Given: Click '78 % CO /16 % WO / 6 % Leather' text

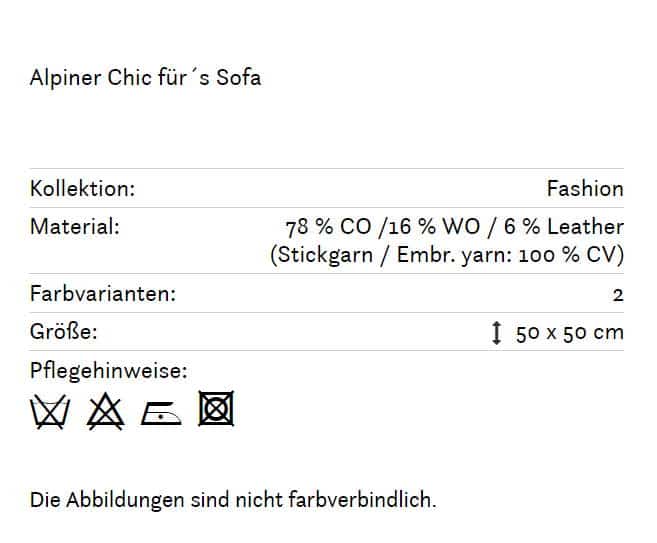Looking at the screenshot, I should coord(455,227).
